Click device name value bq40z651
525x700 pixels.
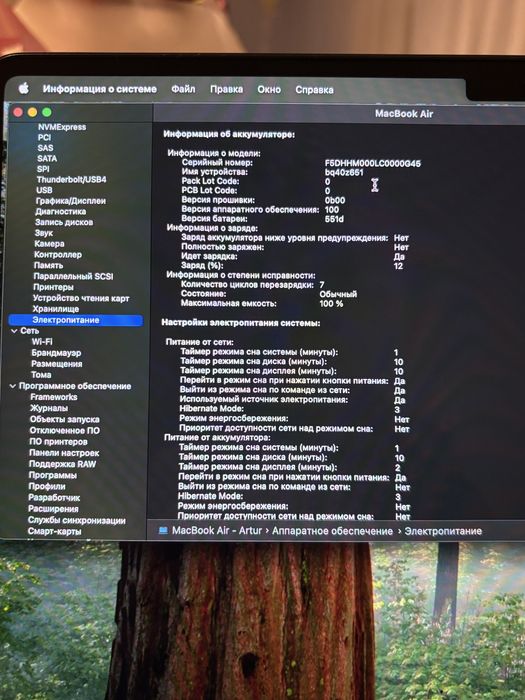pyautogui.click(x=344, y=172)
